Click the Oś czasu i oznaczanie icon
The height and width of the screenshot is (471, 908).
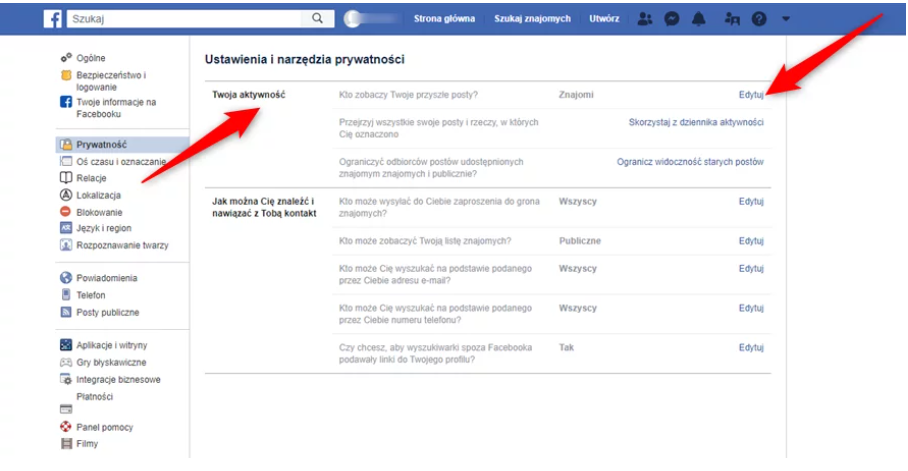click(66, 161)
